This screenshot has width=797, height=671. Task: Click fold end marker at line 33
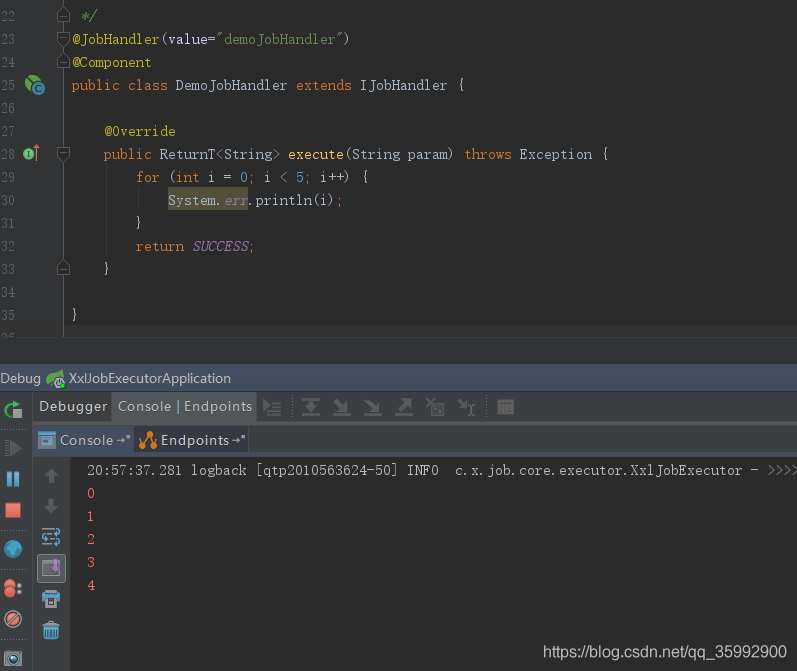pos(64,268)
